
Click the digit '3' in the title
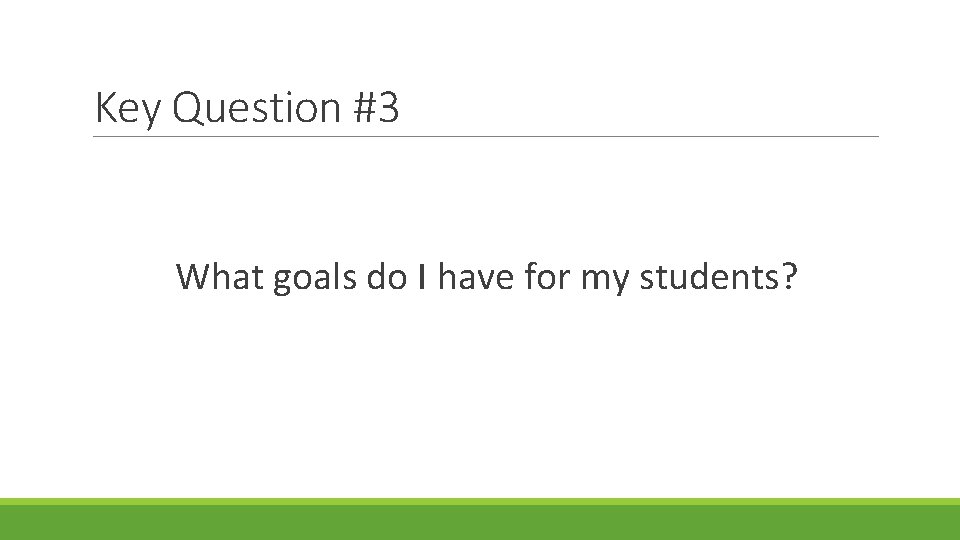click(389, 108)
